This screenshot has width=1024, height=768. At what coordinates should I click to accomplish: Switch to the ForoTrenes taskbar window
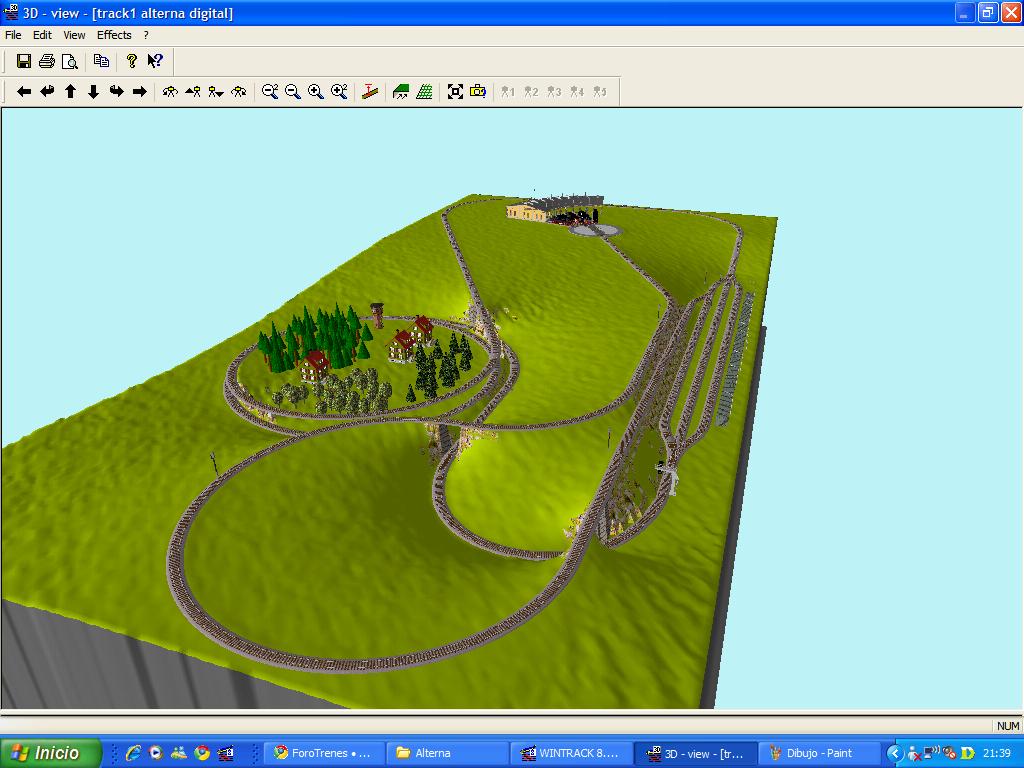[x=323, y=753]
